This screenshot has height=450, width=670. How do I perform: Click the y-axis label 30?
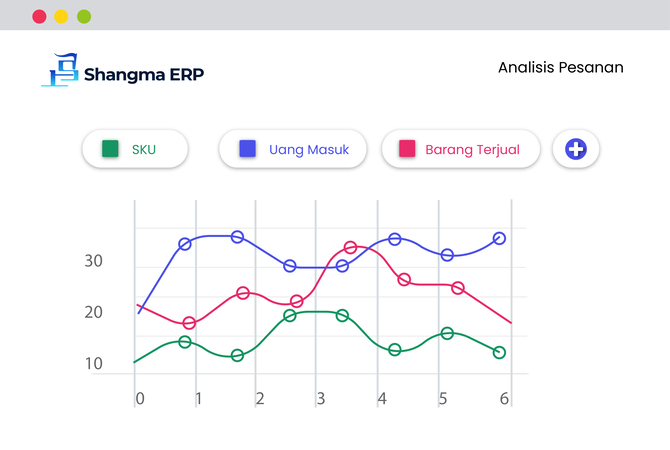coord(94,261)
